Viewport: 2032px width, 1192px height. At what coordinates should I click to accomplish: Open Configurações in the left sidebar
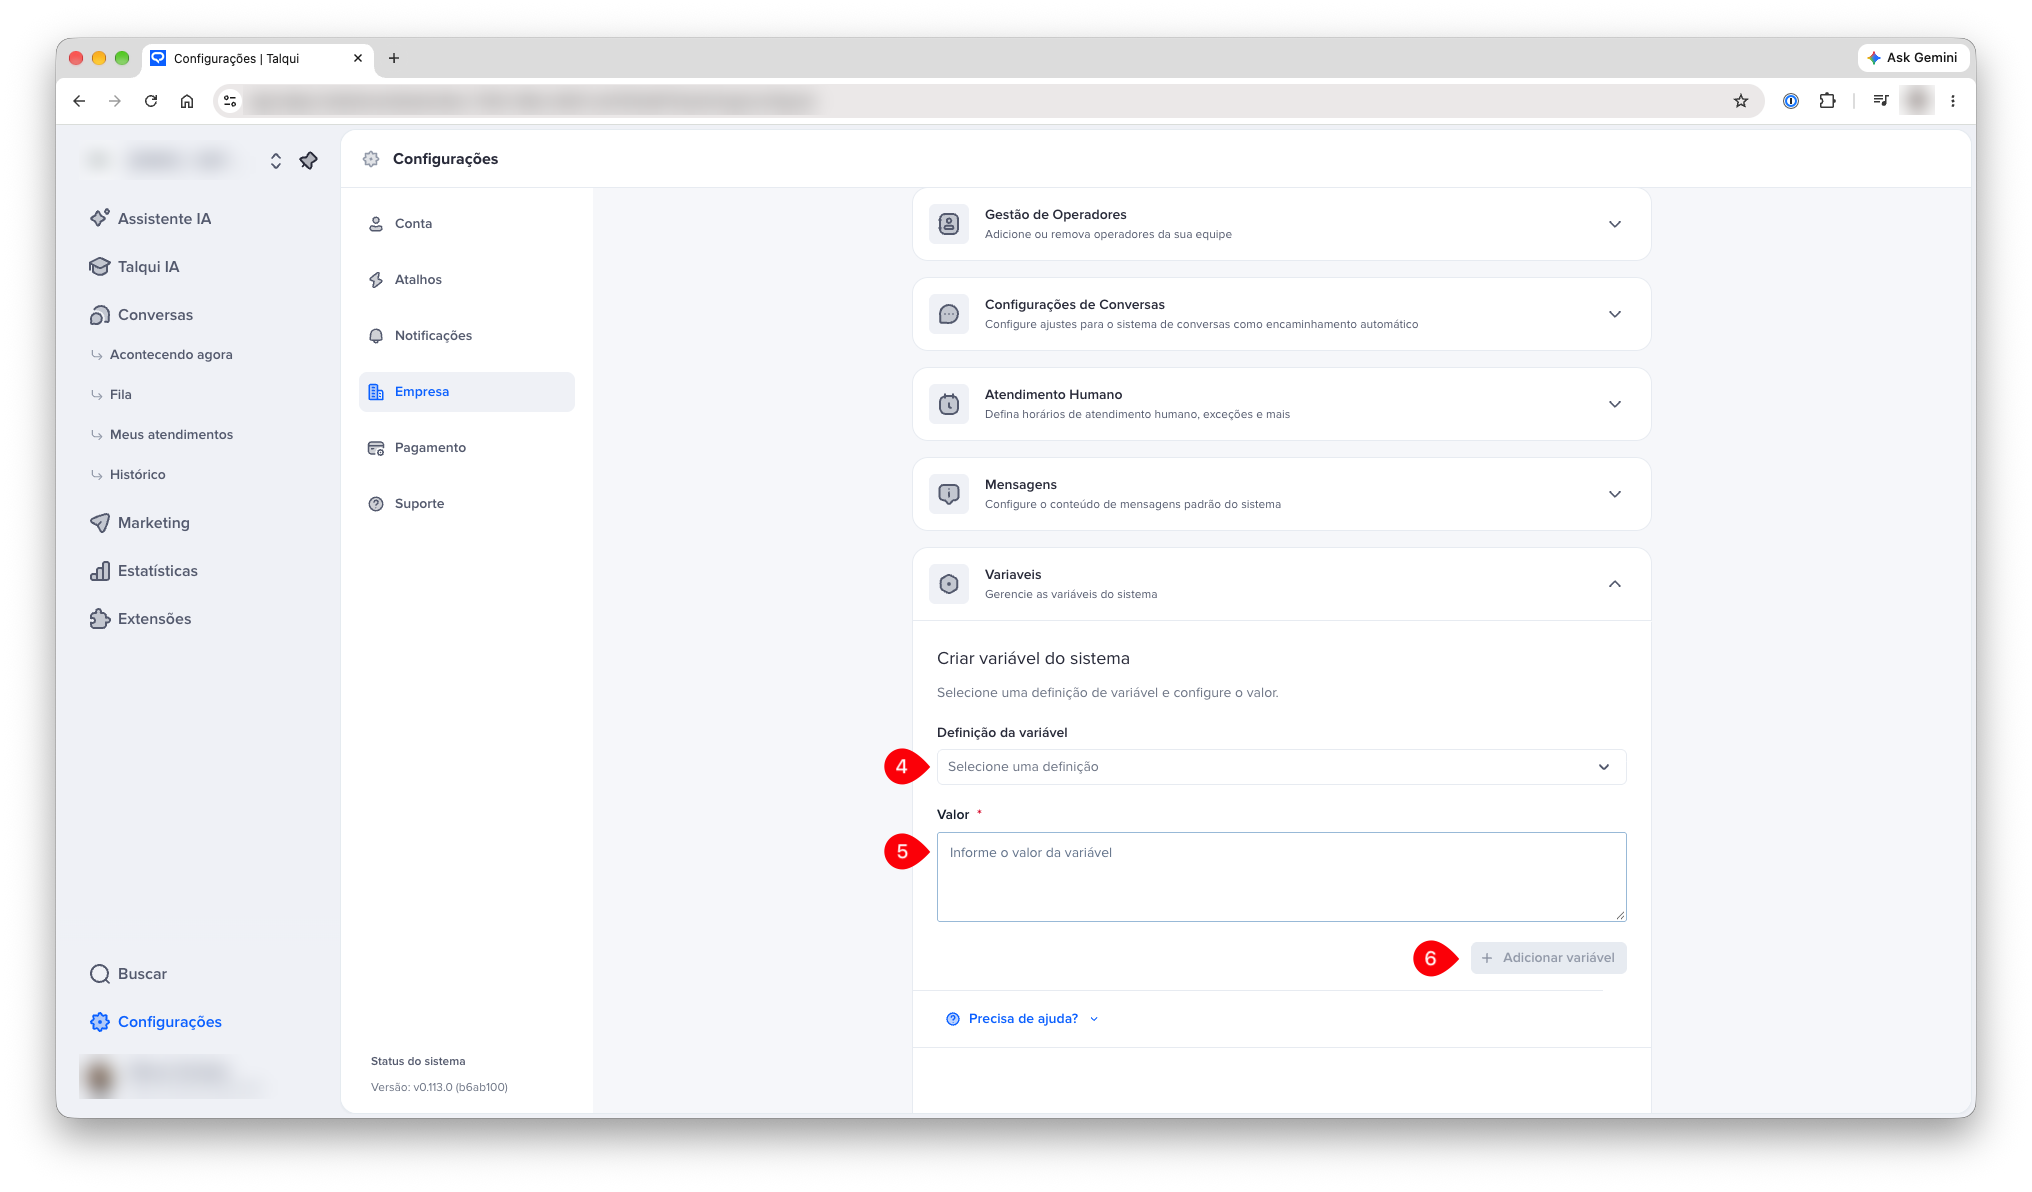pyautogui.click(x=155, y=1021)
